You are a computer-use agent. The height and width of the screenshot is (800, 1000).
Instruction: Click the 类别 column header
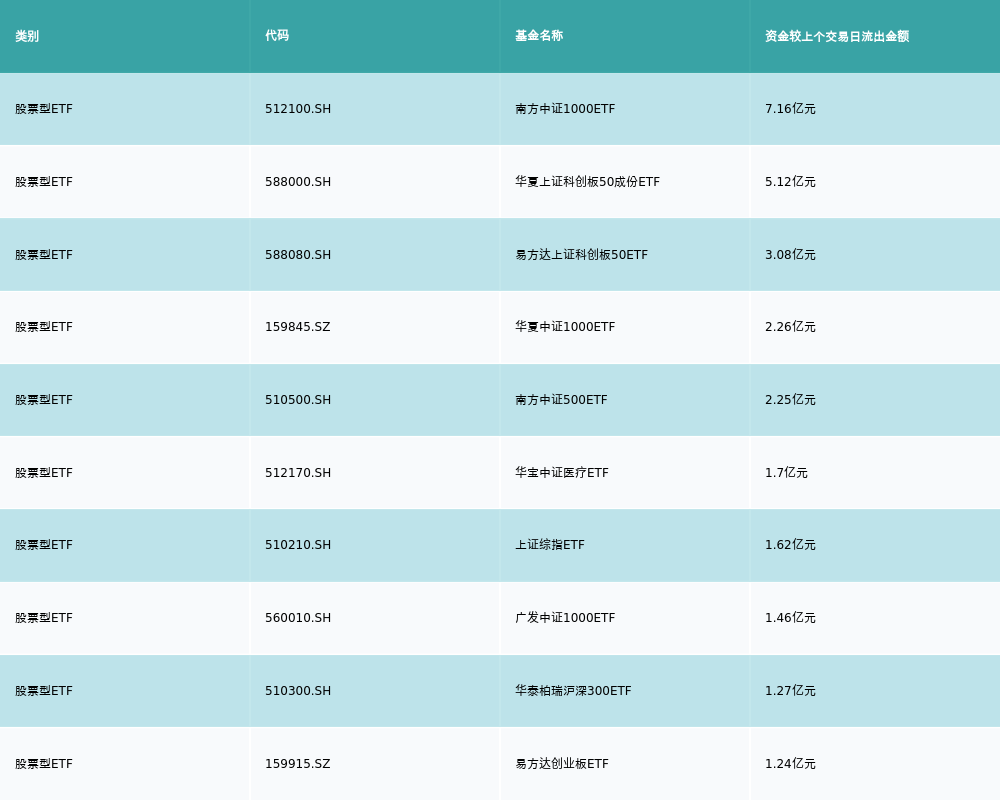point(27,36)
